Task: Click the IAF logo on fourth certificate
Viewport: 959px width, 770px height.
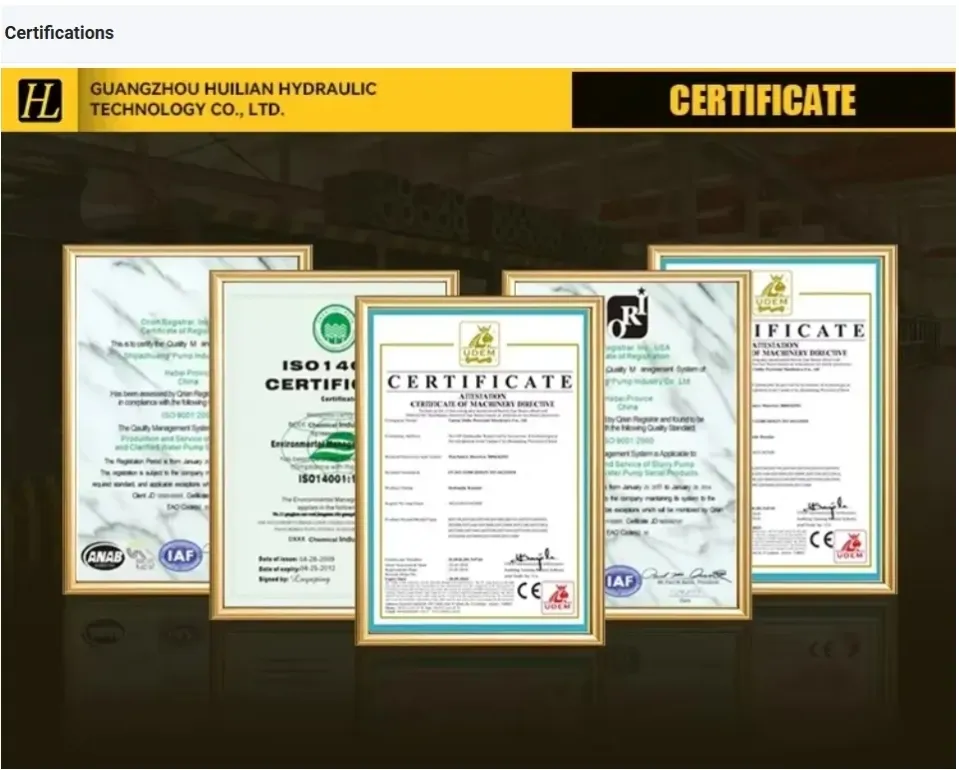Action: coord(622,580)
